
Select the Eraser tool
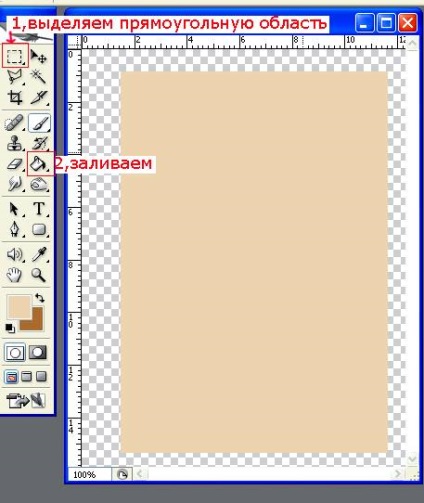tap(15, 164)
